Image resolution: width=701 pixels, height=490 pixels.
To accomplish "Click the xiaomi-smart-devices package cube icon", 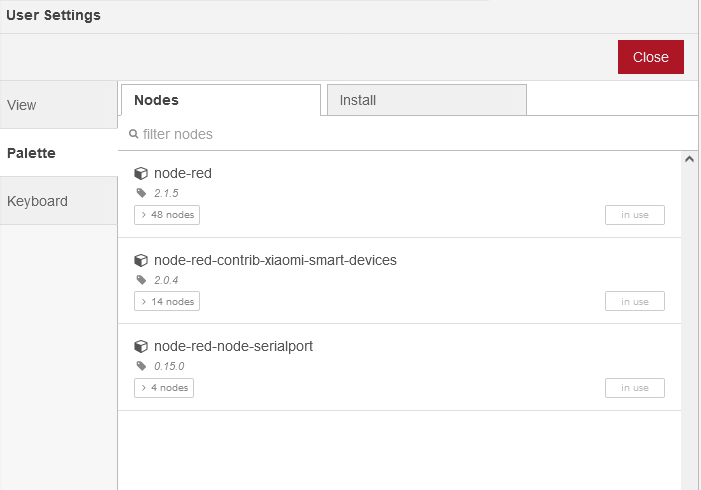I will [x=141, y=260].
